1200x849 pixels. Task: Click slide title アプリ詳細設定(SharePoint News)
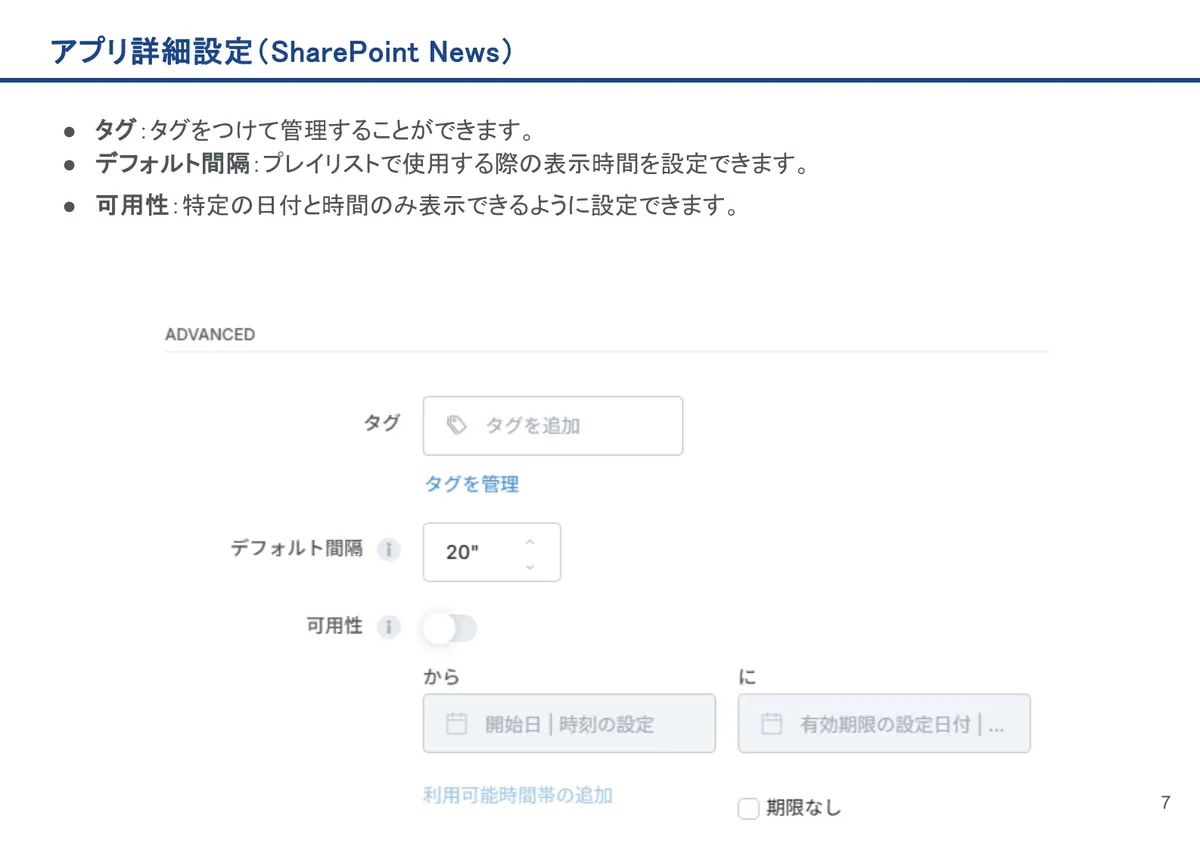[x=282, y=51]
